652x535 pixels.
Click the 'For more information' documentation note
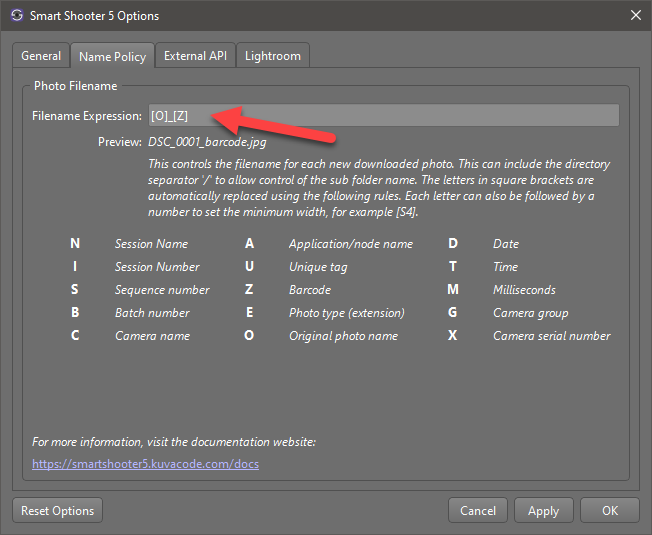[174, 442]
